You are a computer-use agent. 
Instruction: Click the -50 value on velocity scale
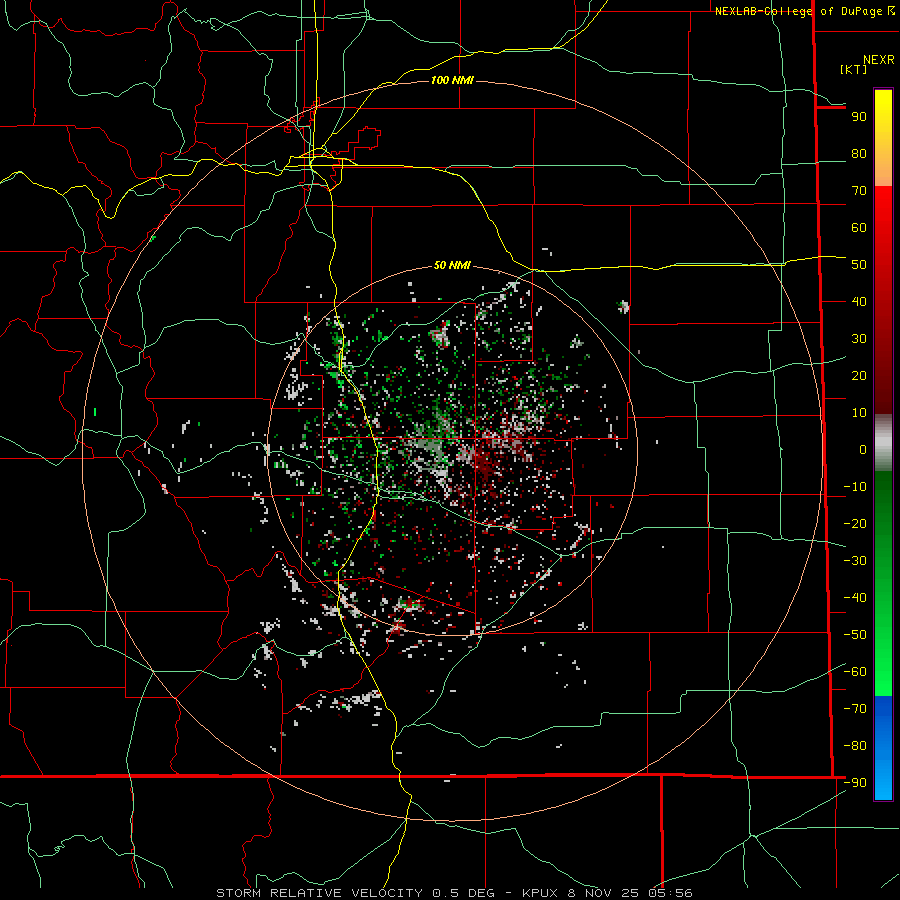pos(855,635)
